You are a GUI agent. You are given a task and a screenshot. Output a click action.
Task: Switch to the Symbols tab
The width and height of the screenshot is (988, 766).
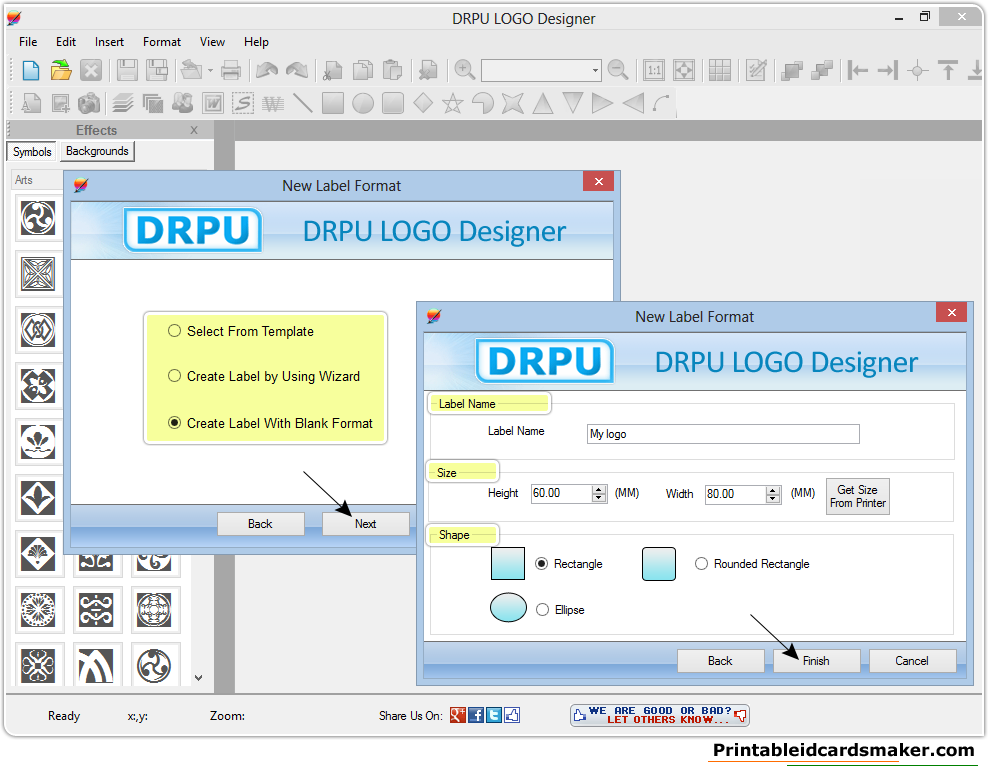pyautogui.click(x=32, y=152)
